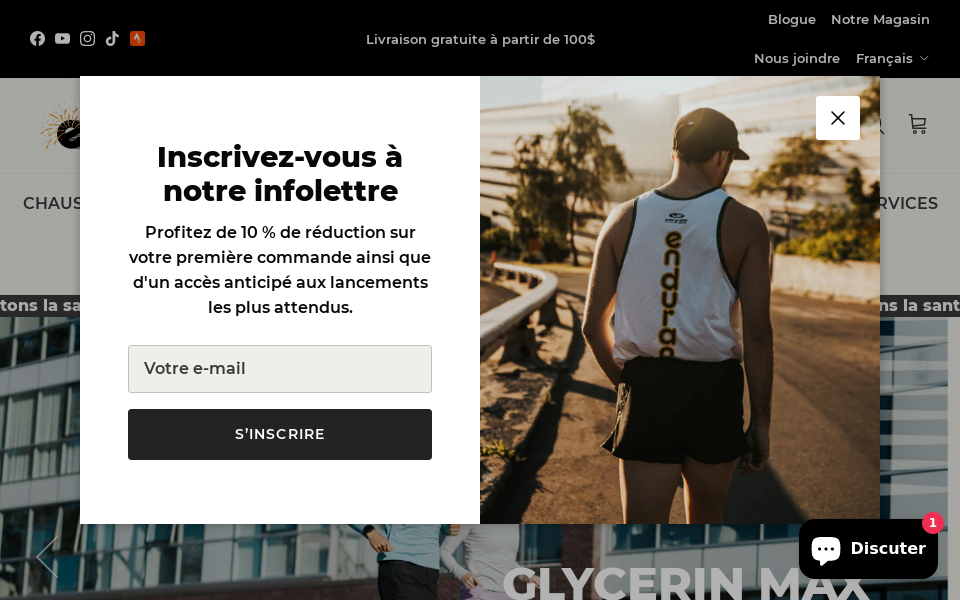Image resolution: width=960 pixels, height=600 pixels.
Task: Open the CHAUSSURES menu item
Action: pos(51,203)
